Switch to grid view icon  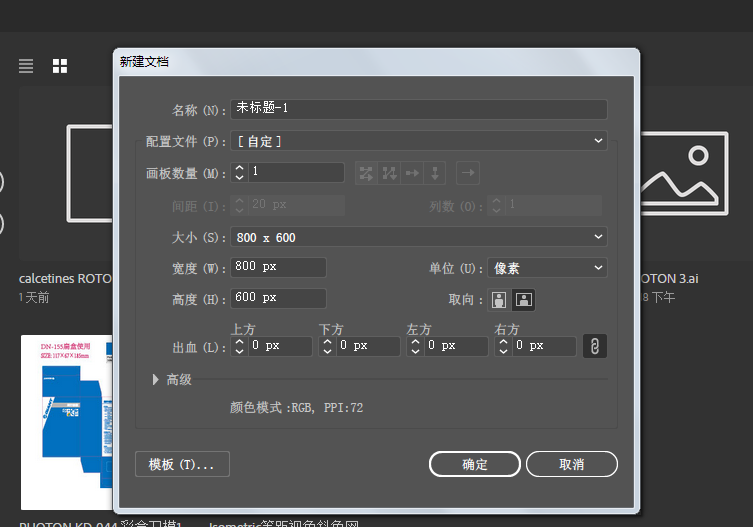[60, 66]
